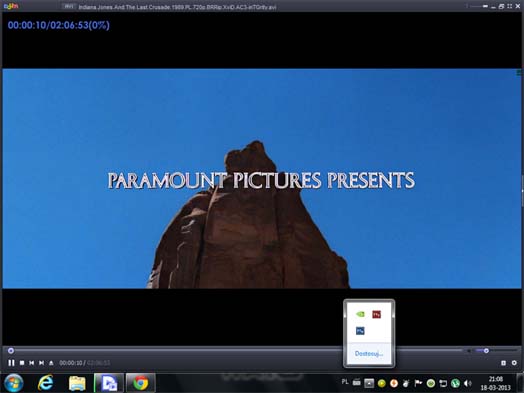Switch PL keyboard language indicator
The height and width of the screenshot is (393, 524).
[x=345, y=382]
